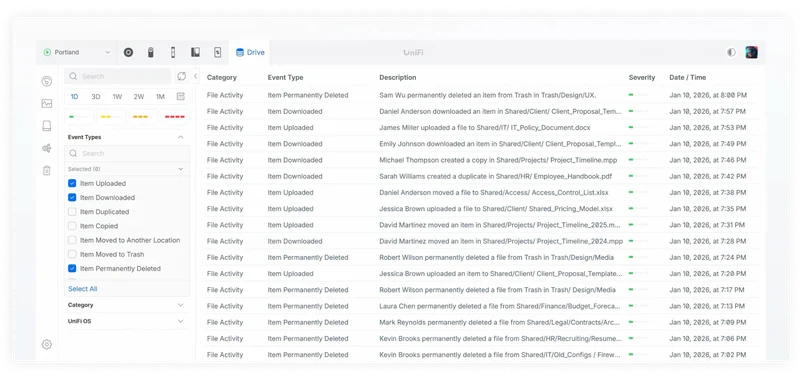800x373 pixels.
Task: Open the third app icon, a slim door reader
Action: (x=173, y=52)
